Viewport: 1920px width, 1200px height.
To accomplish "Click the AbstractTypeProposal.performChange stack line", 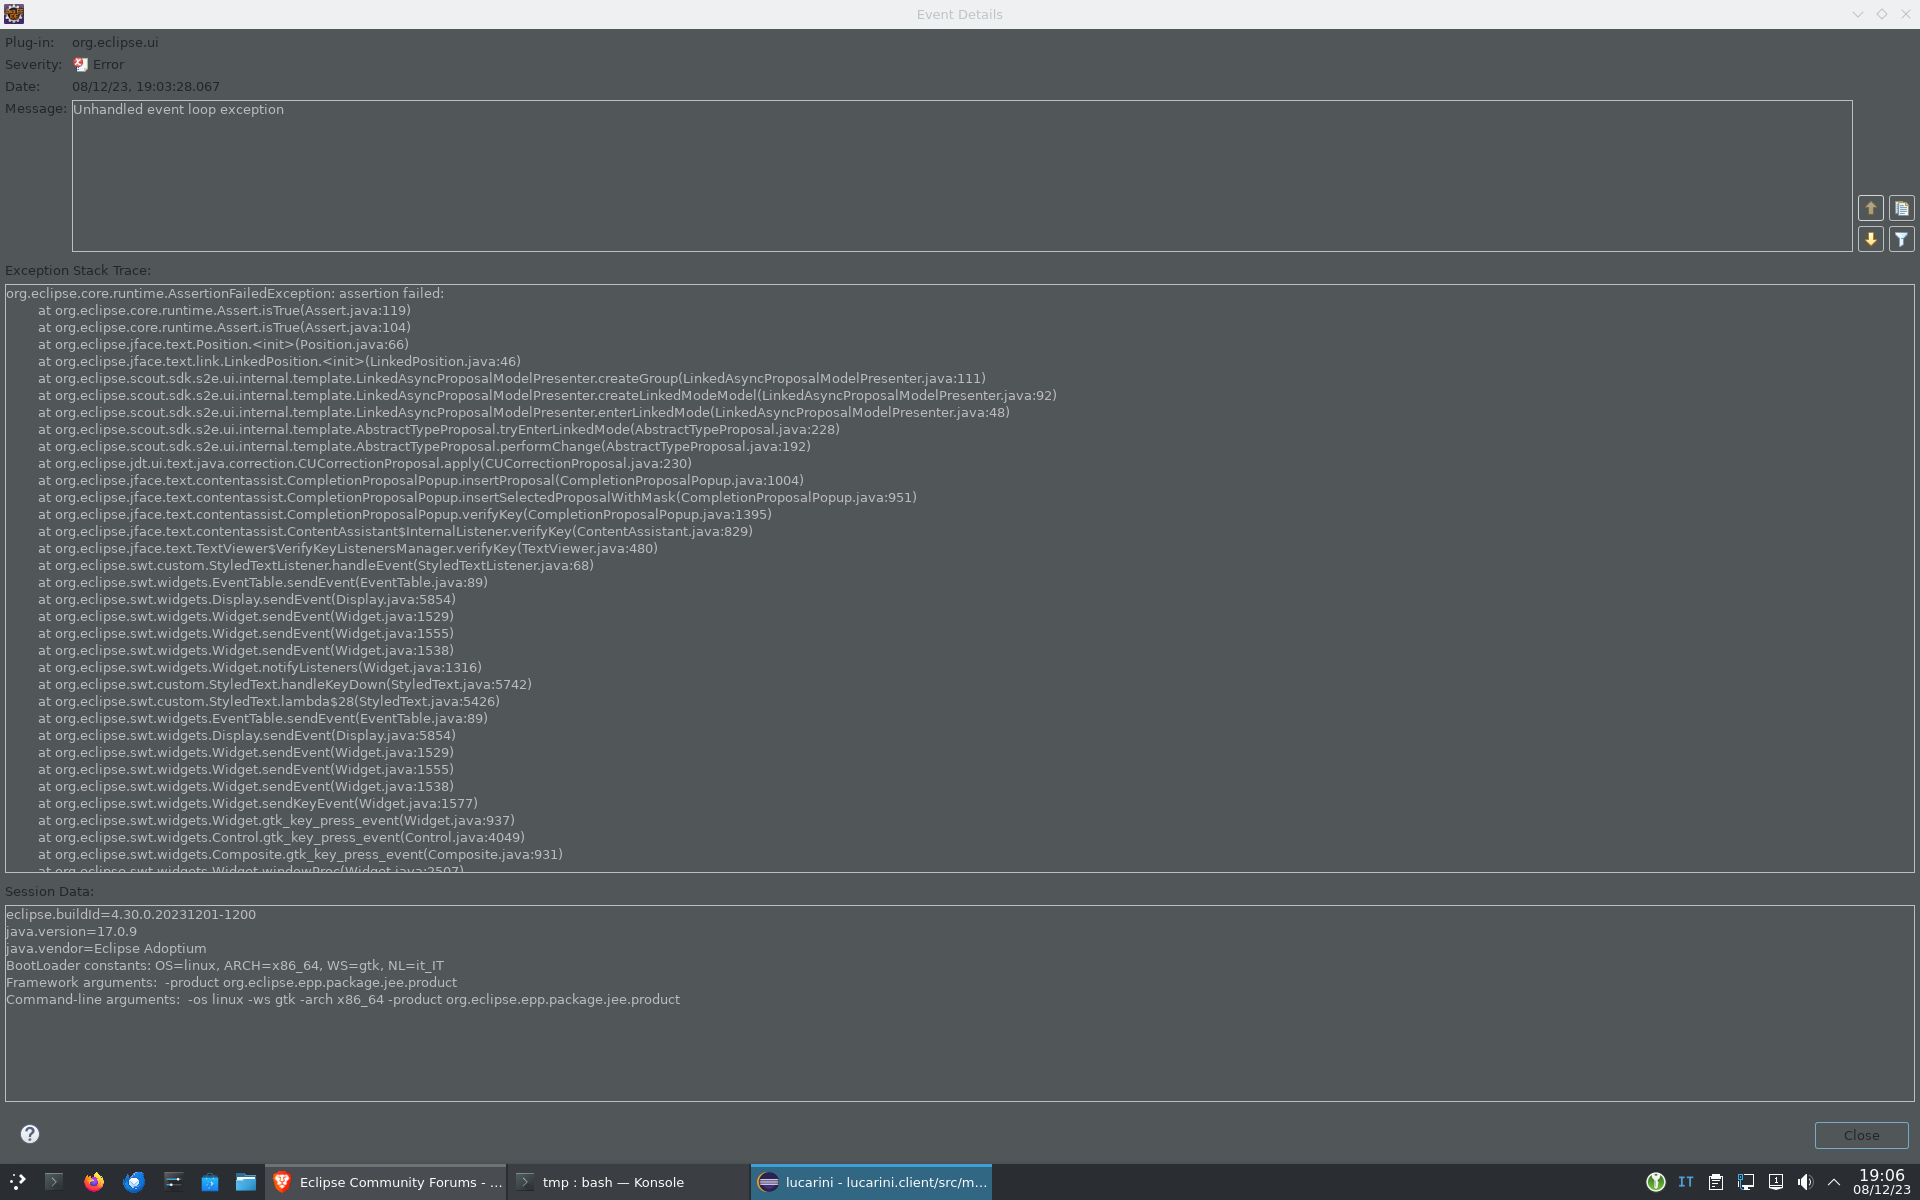I will [x=424, y=447].
